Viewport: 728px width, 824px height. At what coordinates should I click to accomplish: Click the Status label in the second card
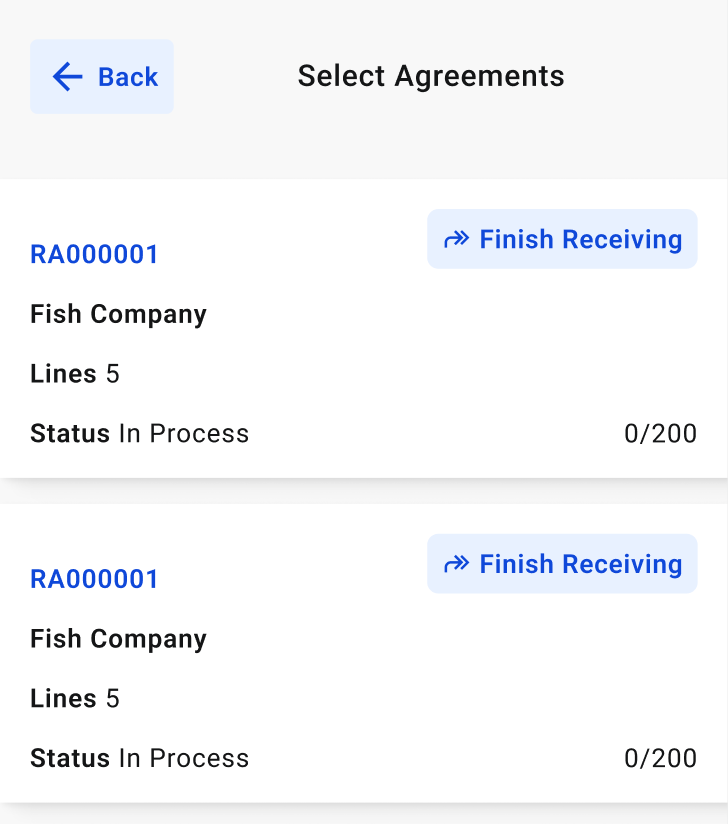pos(70,759)
